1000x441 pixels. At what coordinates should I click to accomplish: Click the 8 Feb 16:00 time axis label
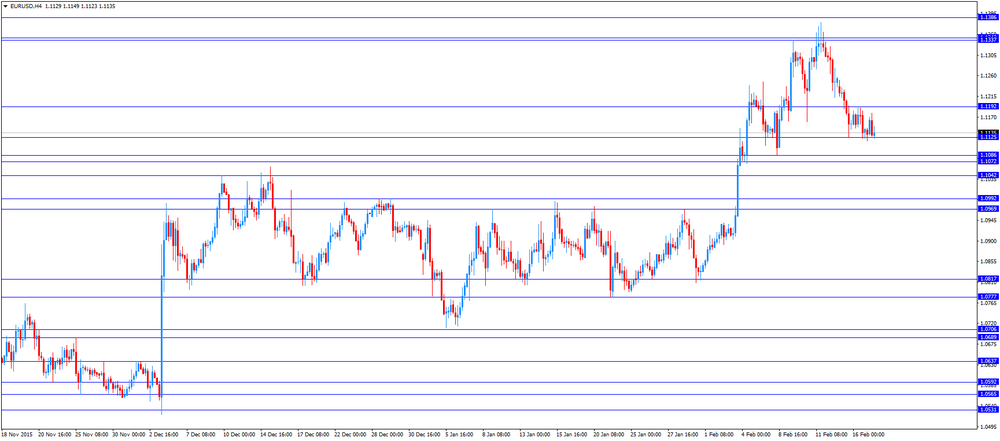pos(792,435)
